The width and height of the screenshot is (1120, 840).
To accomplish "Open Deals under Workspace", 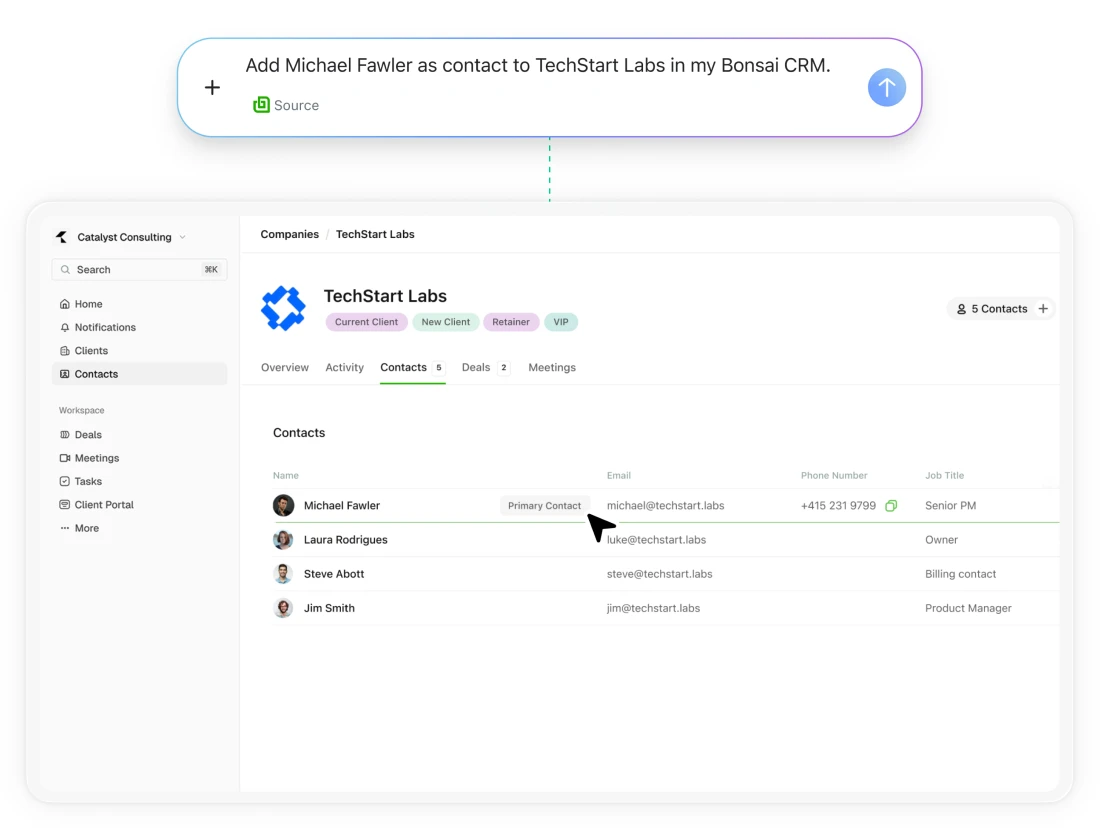I will [88, 434].
